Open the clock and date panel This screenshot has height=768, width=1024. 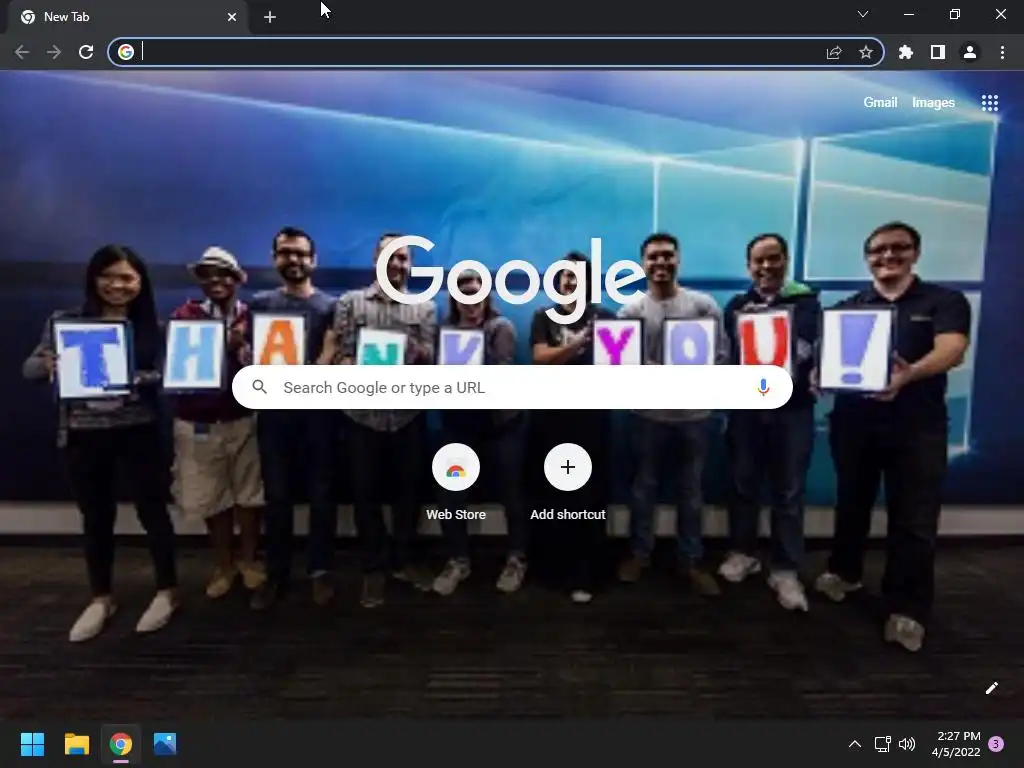point(956,744)
